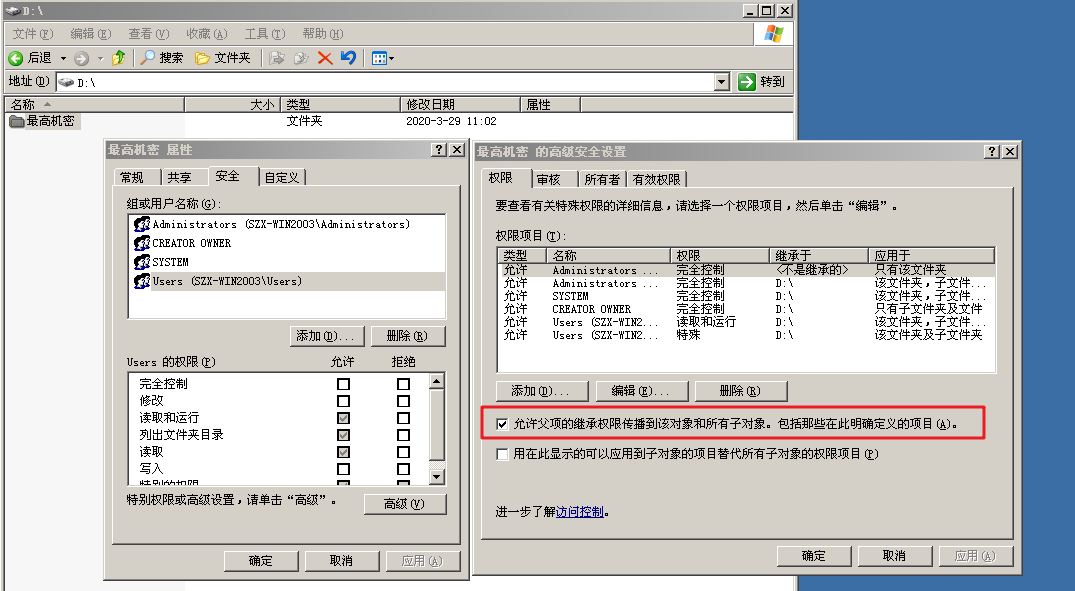Select CREATOR OWNER user icon
Screen dimensions: 1075x591
coord(142,243)
